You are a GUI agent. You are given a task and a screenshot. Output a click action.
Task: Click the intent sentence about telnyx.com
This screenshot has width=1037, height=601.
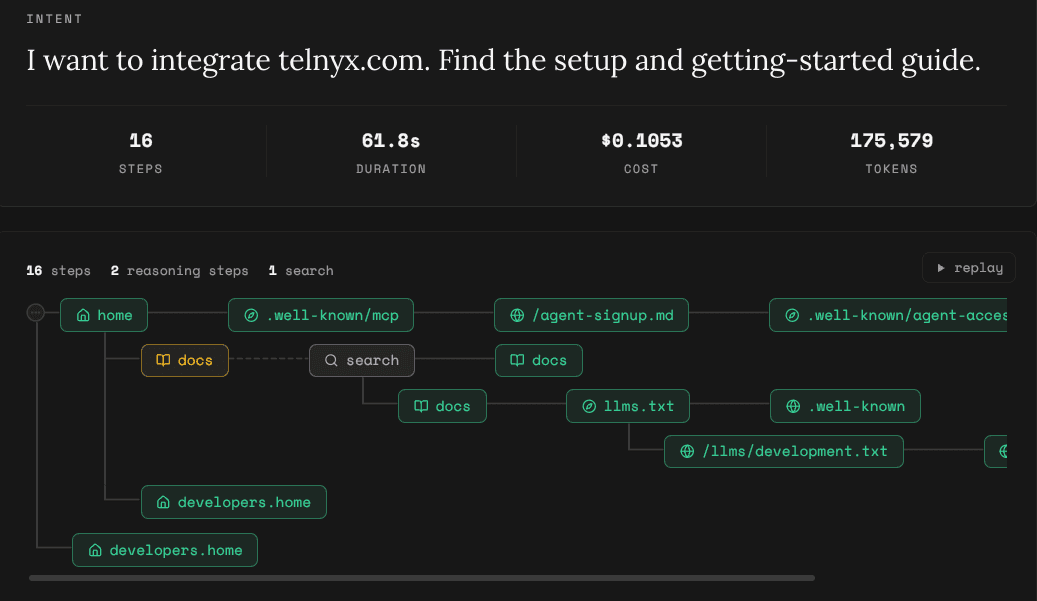[503, 61]
